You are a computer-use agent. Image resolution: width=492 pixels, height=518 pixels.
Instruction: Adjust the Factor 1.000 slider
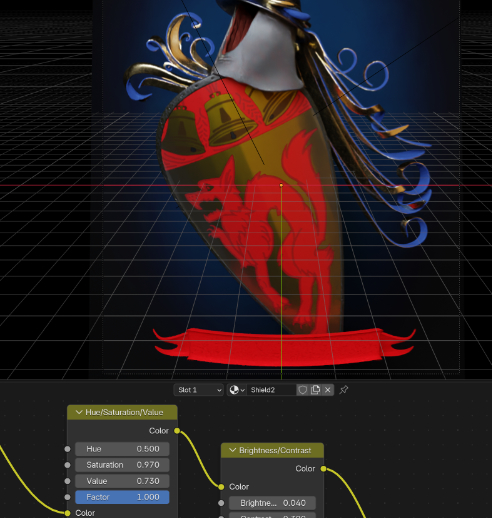[122, 497]
